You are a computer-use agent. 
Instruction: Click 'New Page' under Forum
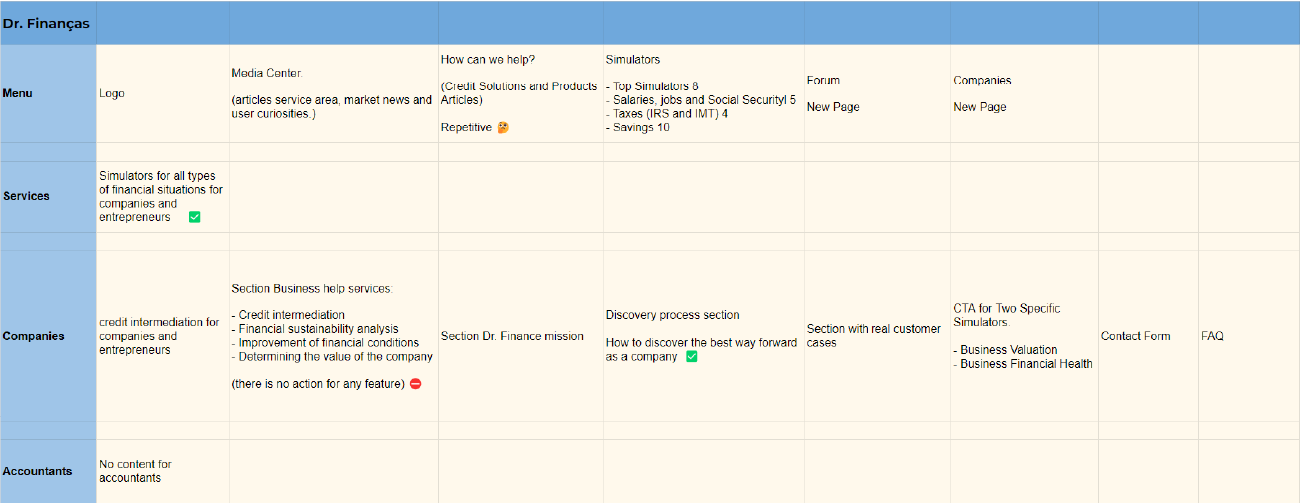(x=833, y=107)
